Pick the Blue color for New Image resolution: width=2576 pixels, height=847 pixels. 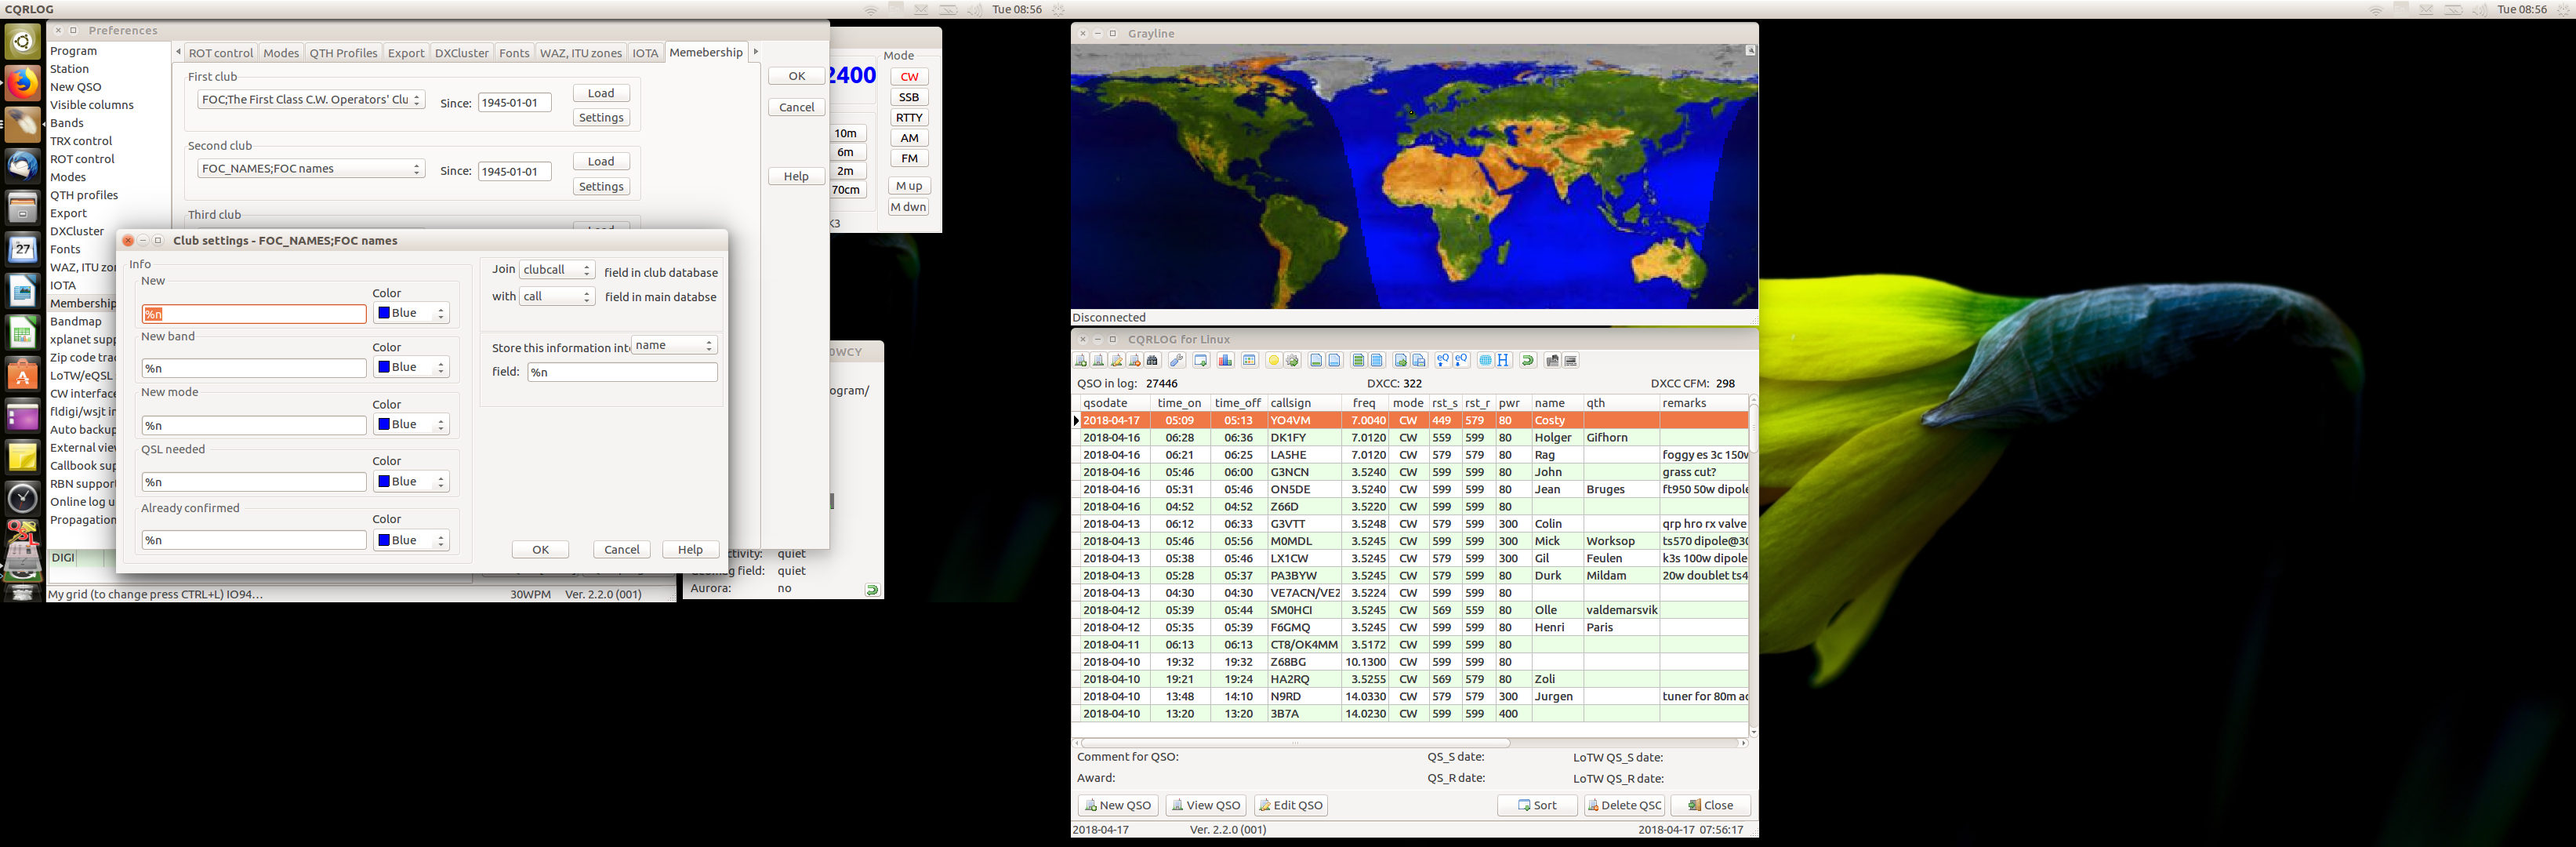click(411, 314)
